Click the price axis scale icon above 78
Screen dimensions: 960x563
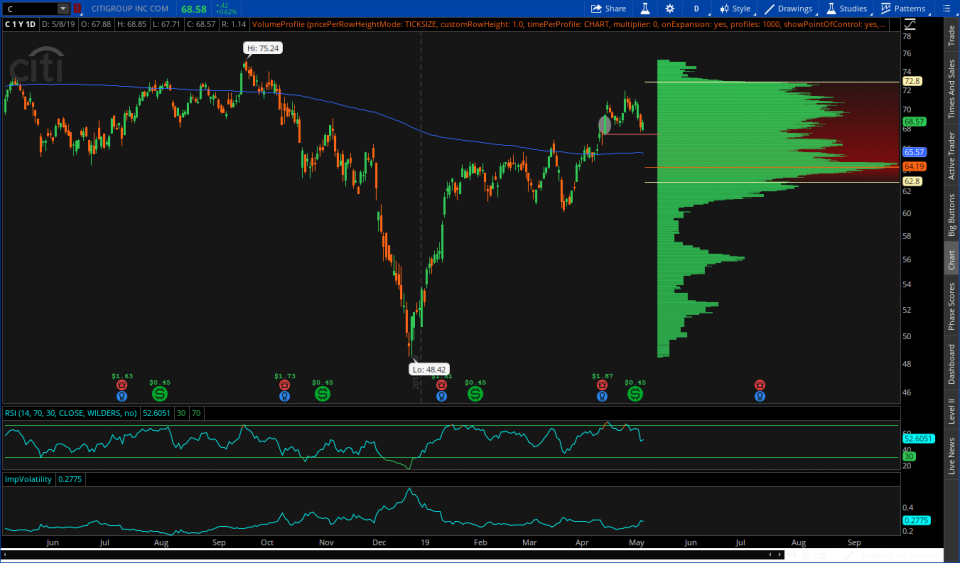(910, 24)
